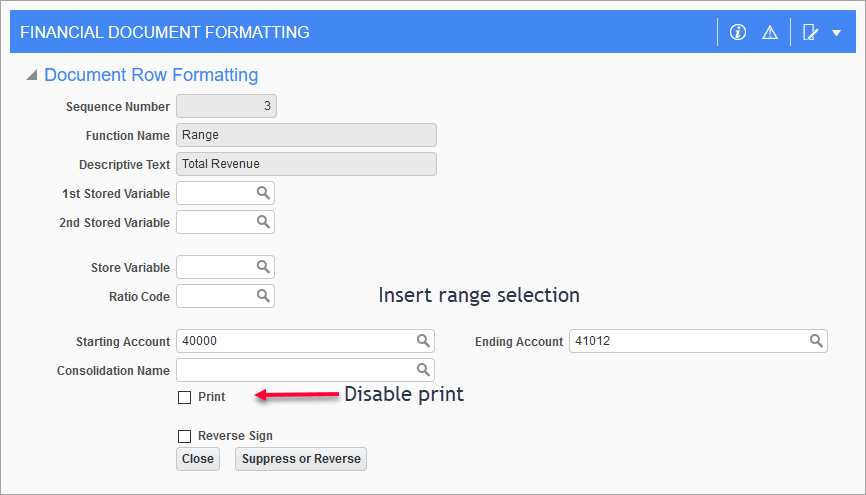Open 1st Stored Variable lookup magnifier
Image resolution: width=866 pixels, height=495 pixels.
tap(263, 193)
